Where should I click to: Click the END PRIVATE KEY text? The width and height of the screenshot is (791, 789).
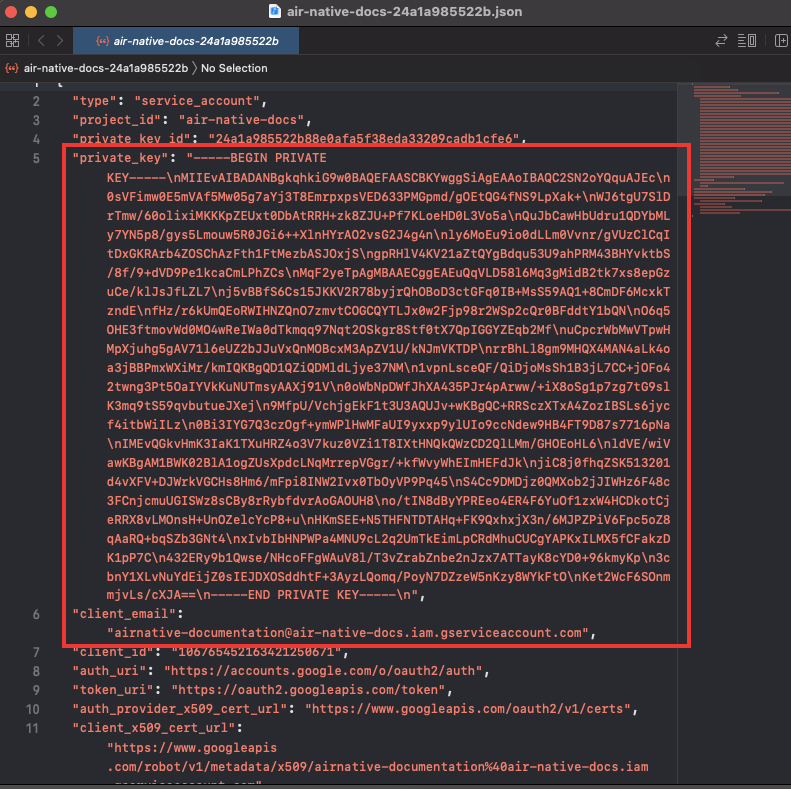coord(303,595)
